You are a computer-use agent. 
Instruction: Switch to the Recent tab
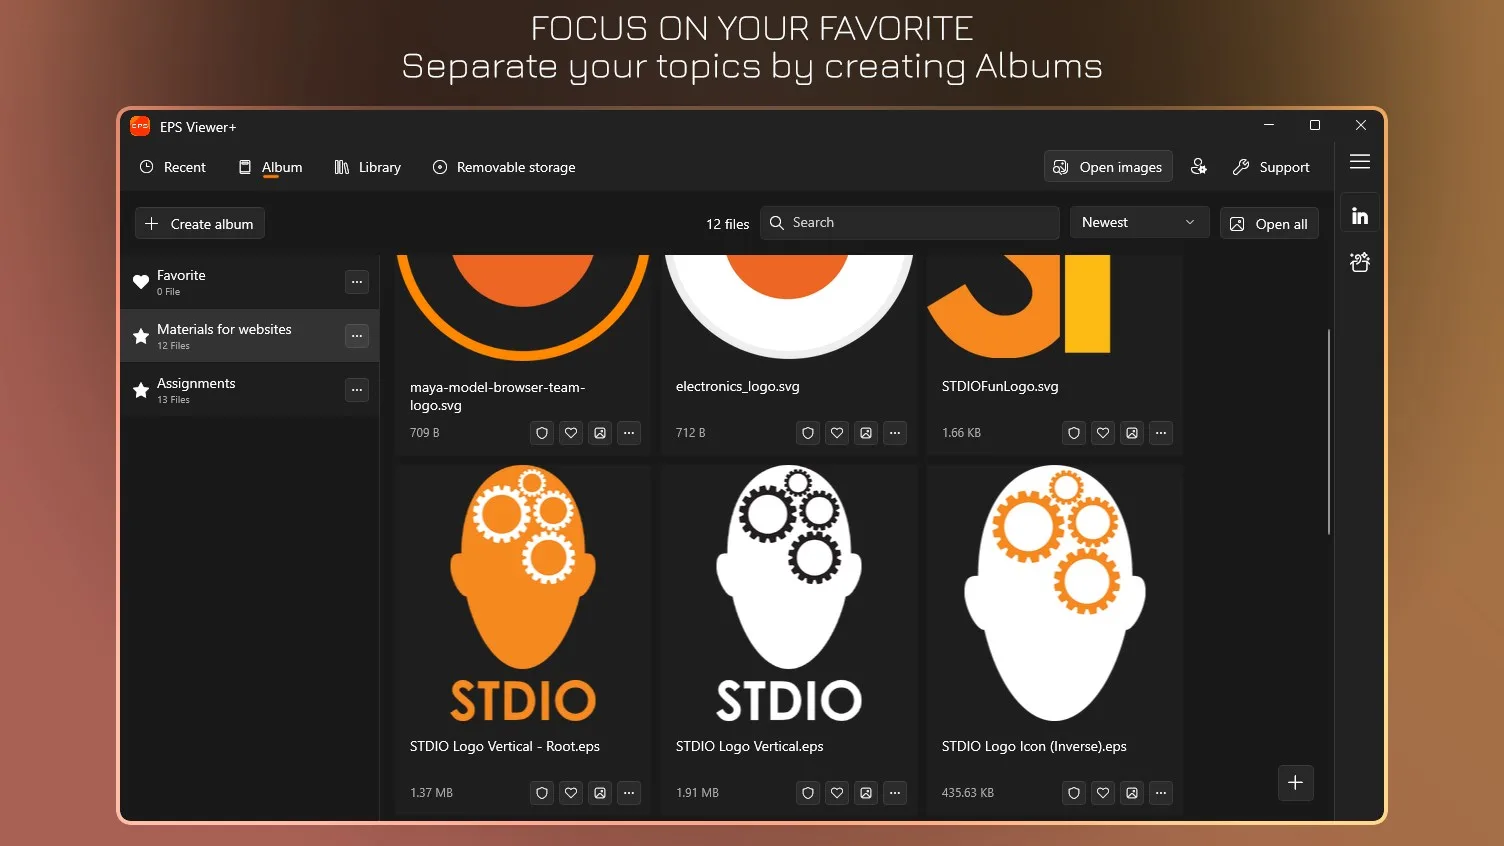pos(173,167)
